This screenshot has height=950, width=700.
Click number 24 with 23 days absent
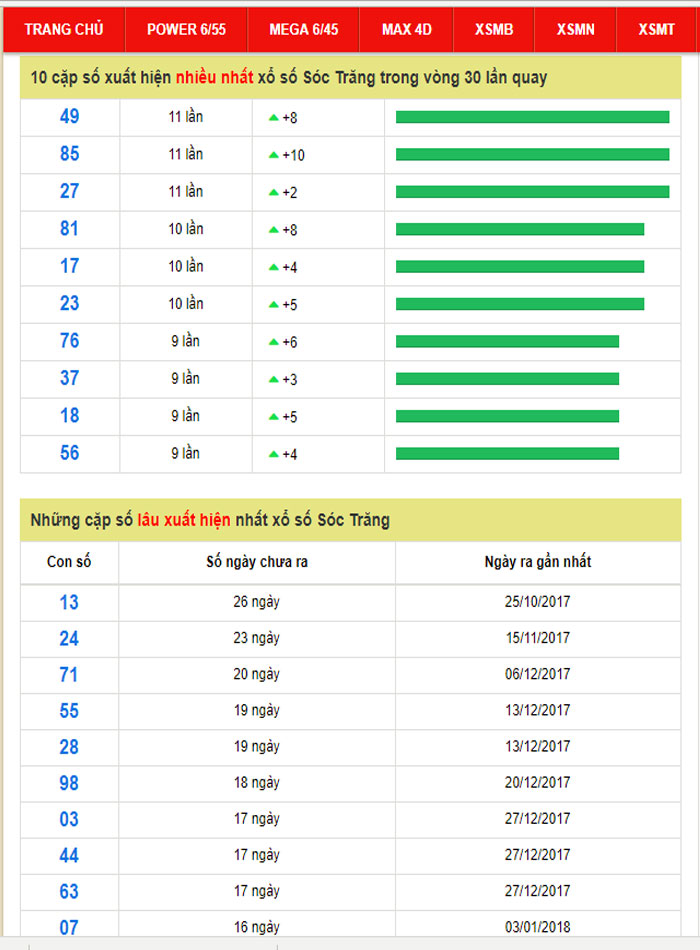coord(69,638)
